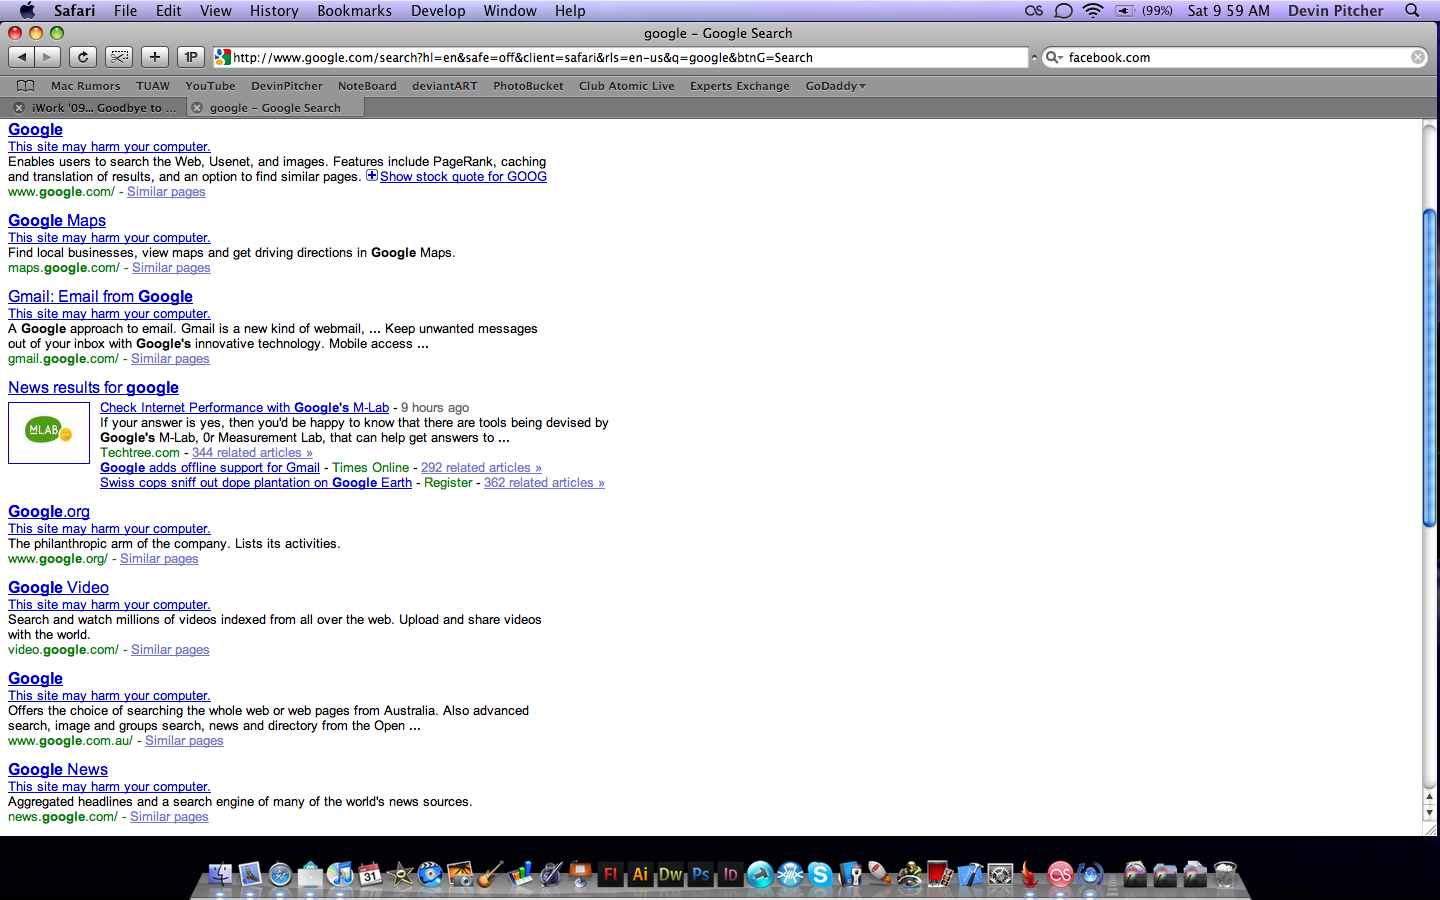Open the Google News result
The image size is (1440, 900).
(x=58, y=769)
